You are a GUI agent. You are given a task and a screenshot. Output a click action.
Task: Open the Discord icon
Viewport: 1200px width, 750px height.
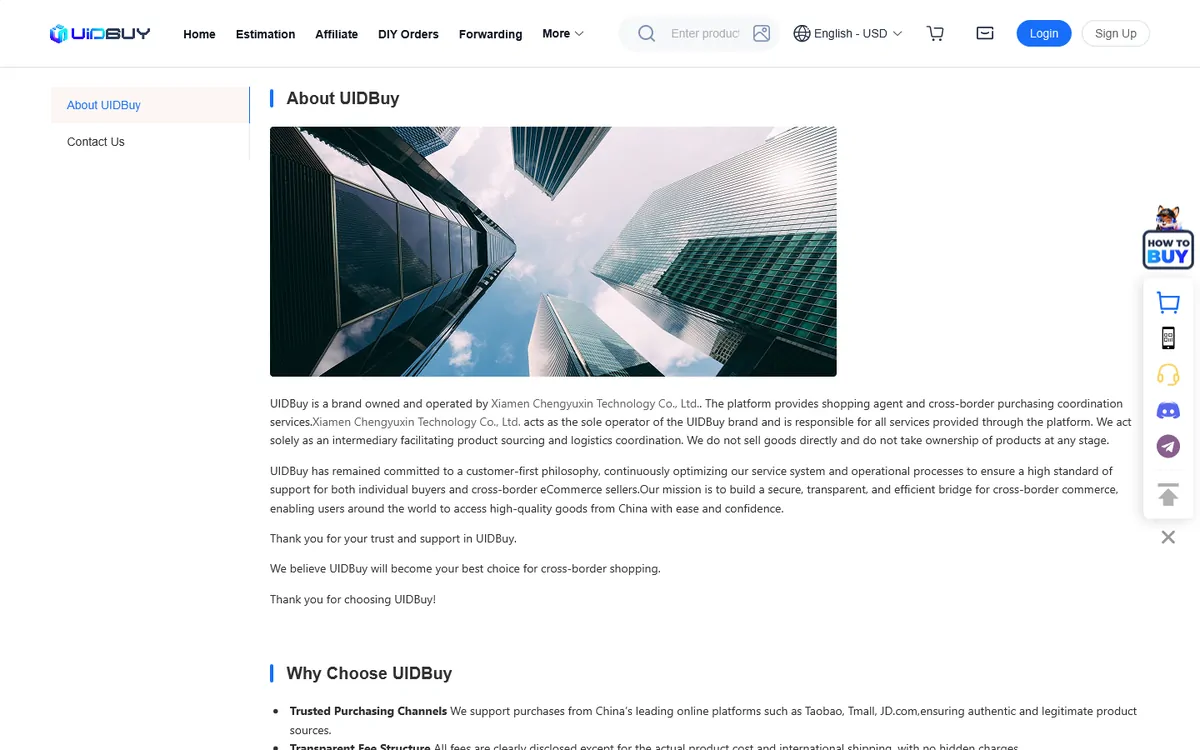[x=1168, y=411]
